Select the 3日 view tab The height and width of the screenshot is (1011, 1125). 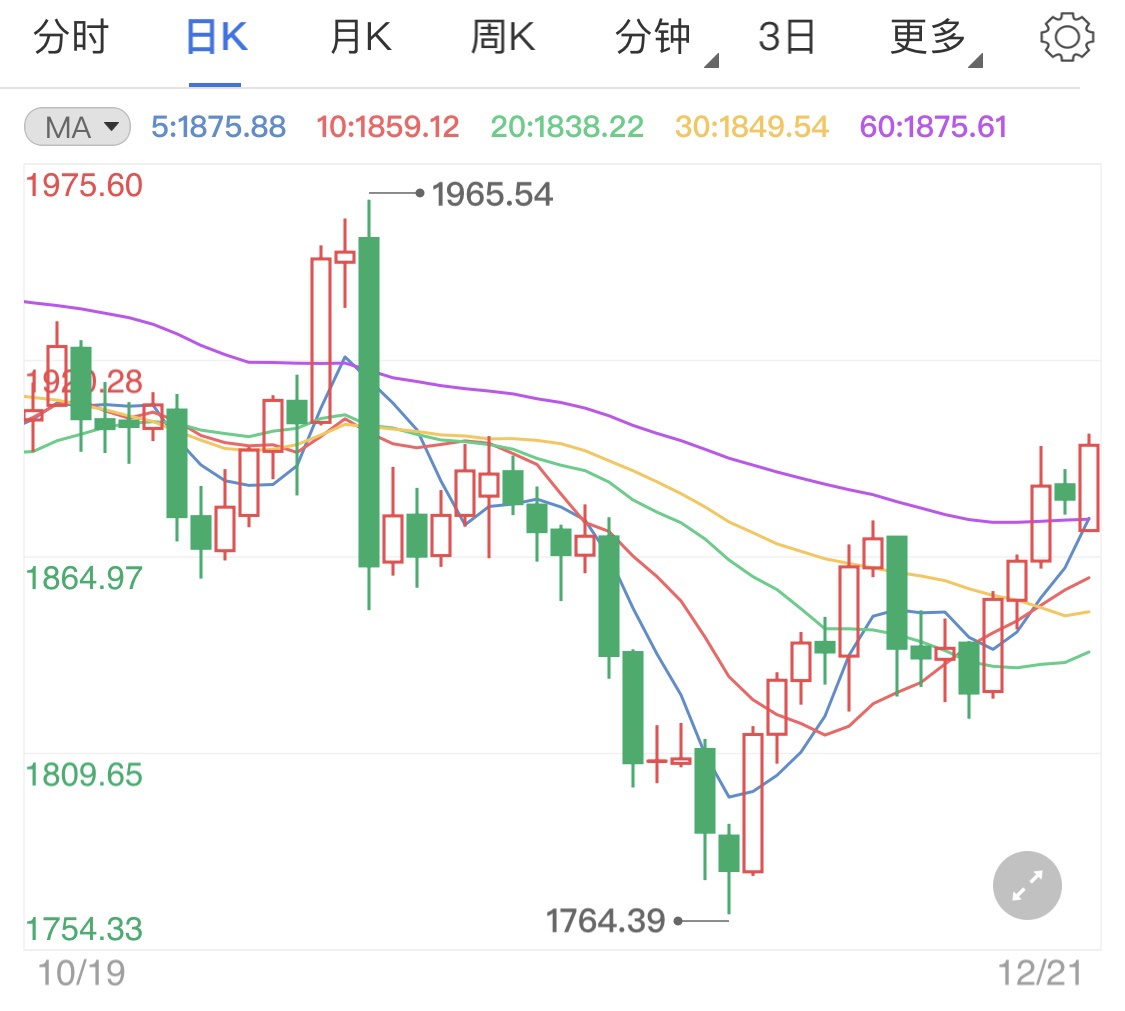[787, 38]
